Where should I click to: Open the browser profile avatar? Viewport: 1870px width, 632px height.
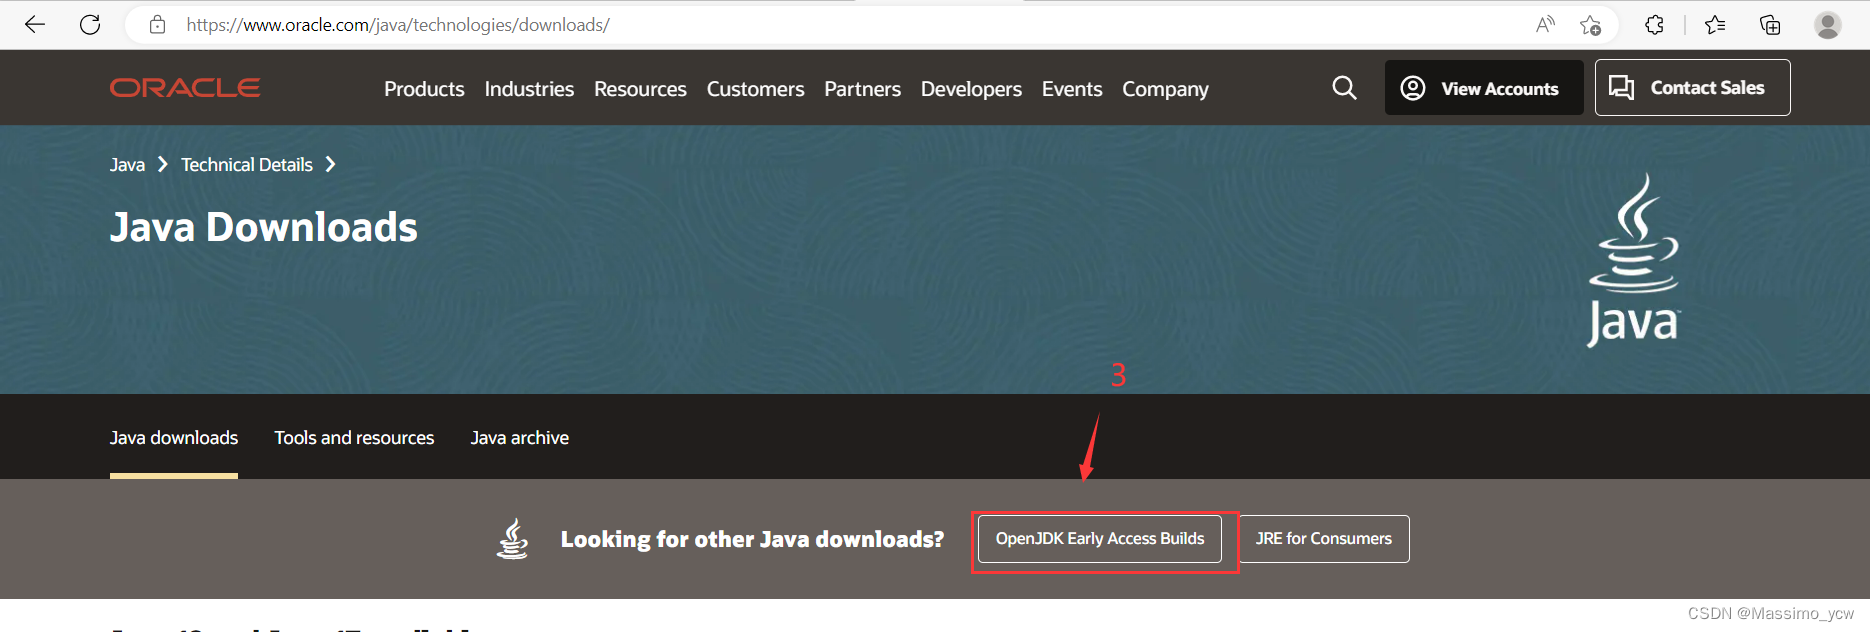coord(1828,25)
